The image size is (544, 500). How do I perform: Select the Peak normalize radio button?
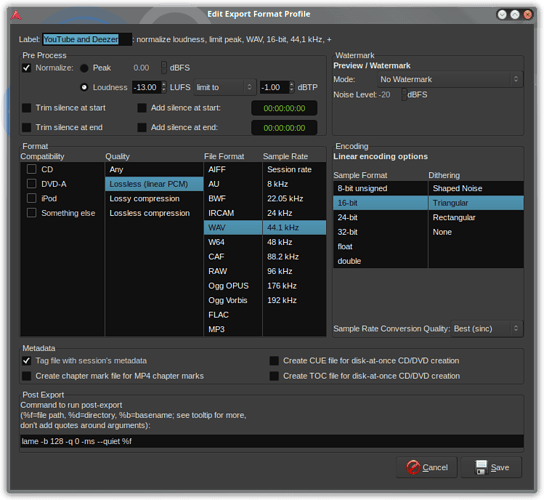[84, 68]
